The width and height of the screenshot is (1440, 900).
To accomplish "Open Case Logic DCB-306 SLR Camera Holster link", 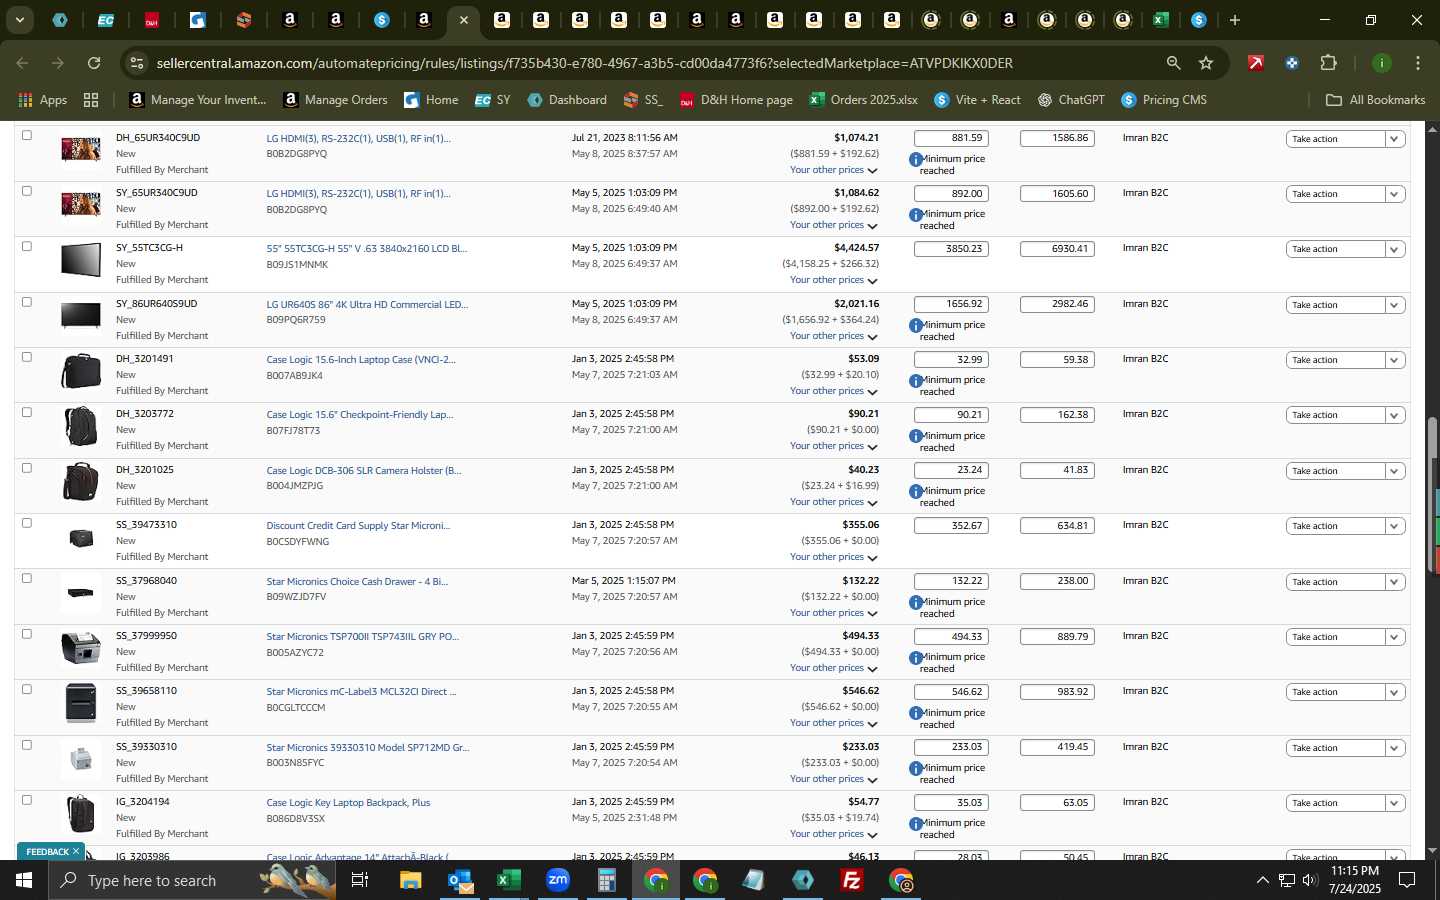I will 364,470.
